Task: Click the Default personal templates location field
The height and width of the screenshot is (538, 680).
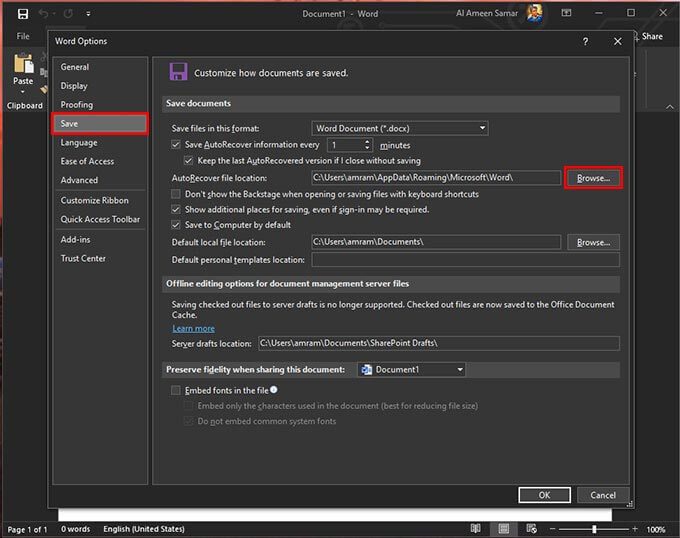Action: point(465,260)
